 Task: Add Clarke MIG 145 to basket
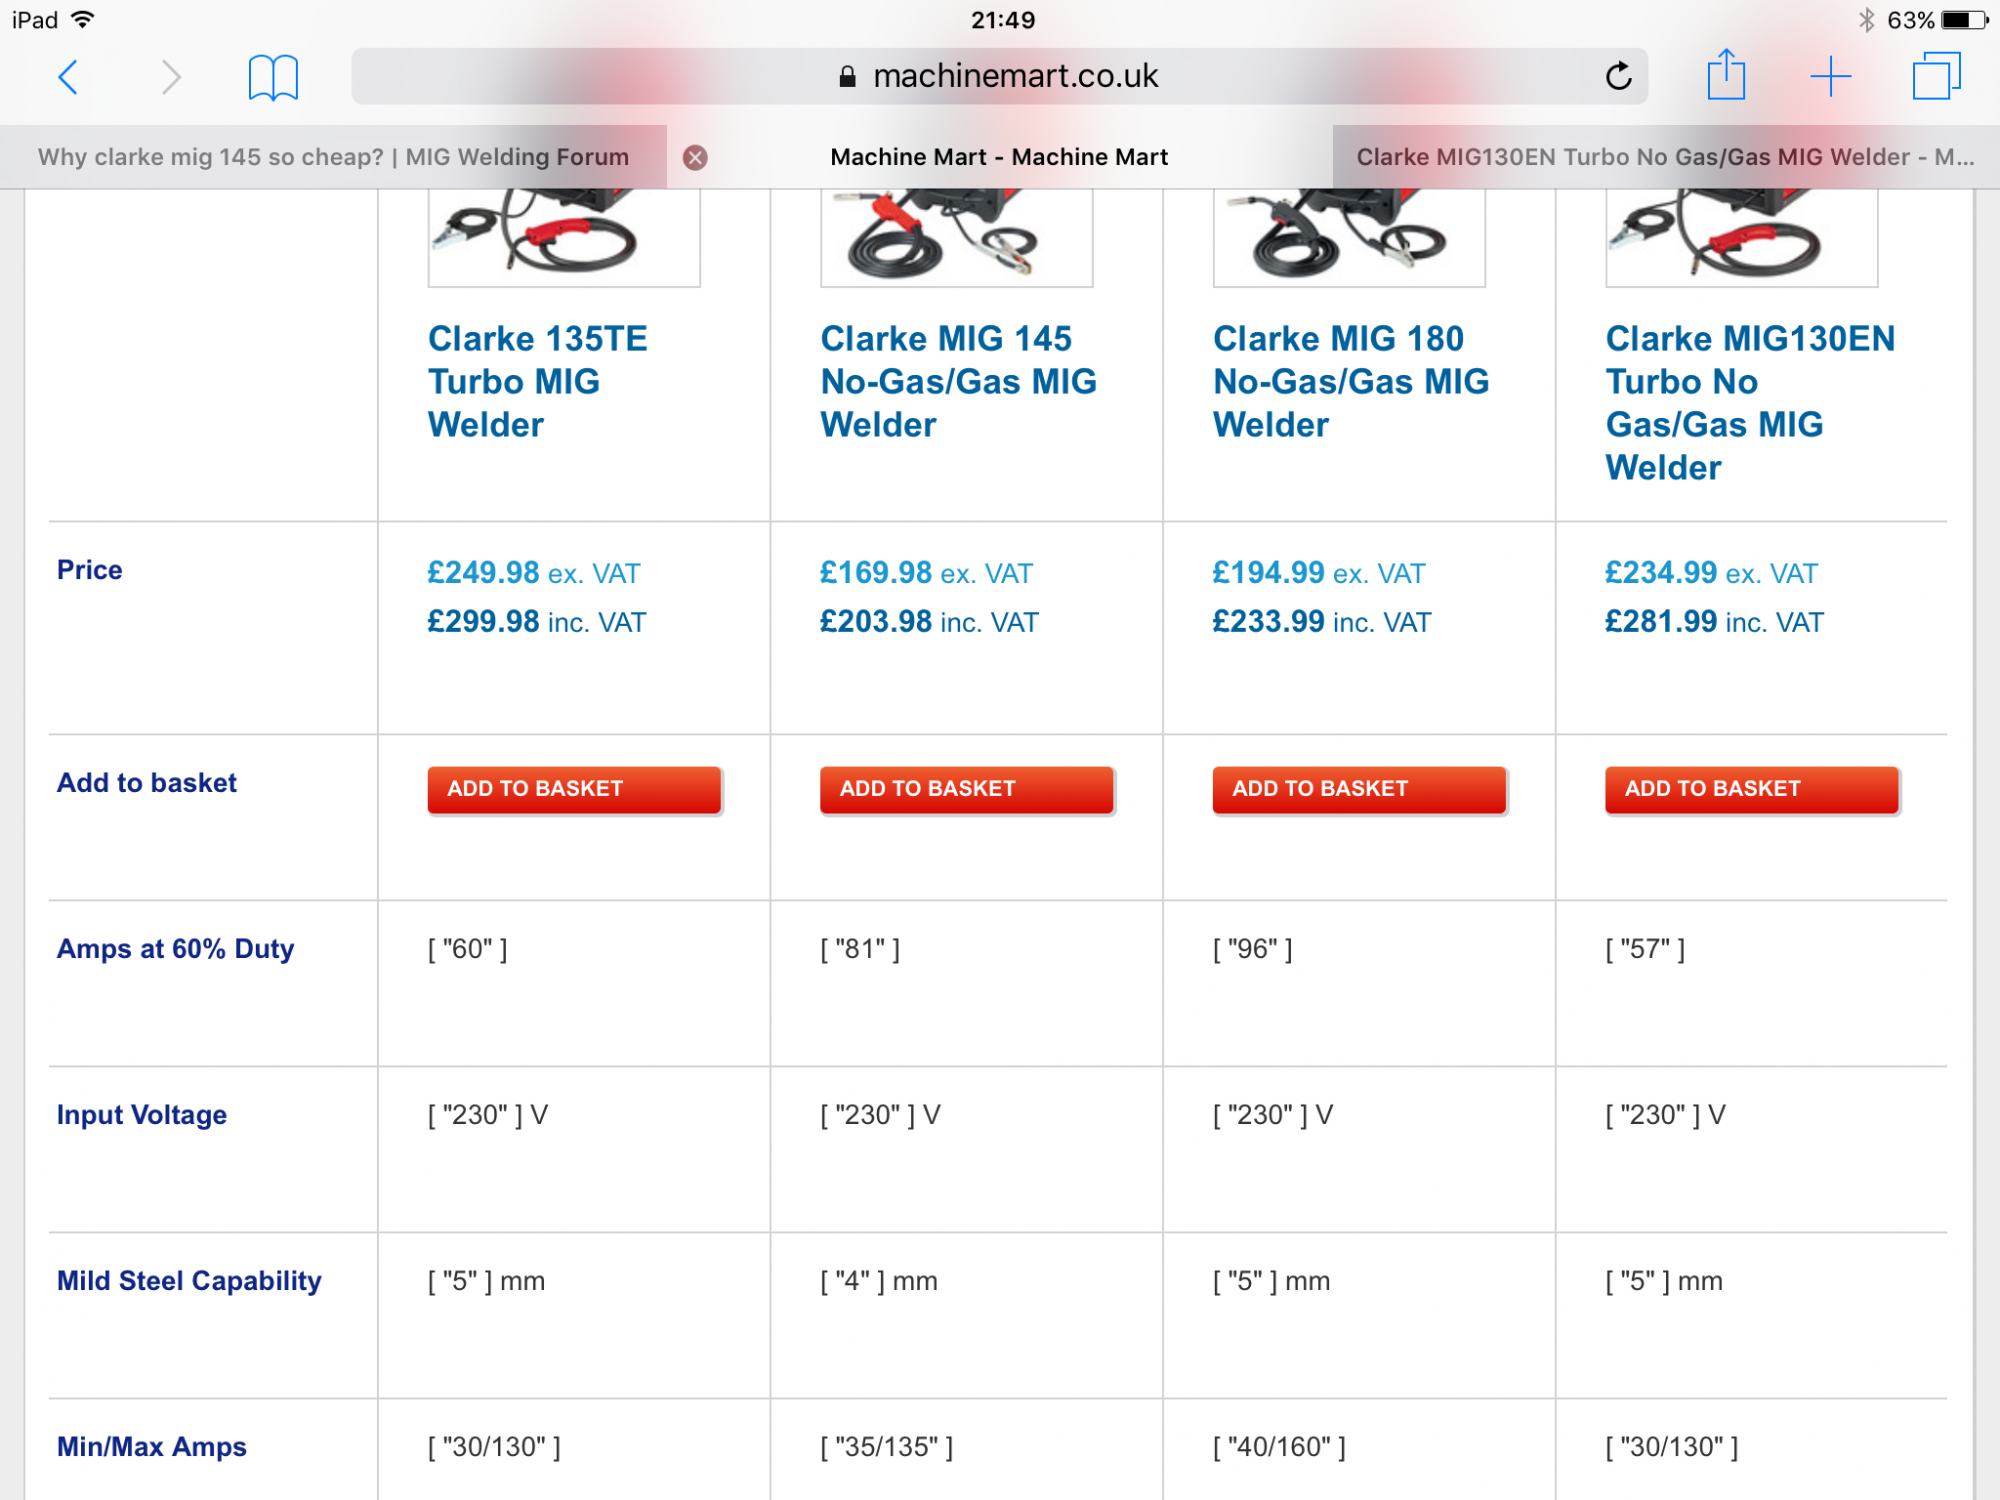click(x=967, y=790)
